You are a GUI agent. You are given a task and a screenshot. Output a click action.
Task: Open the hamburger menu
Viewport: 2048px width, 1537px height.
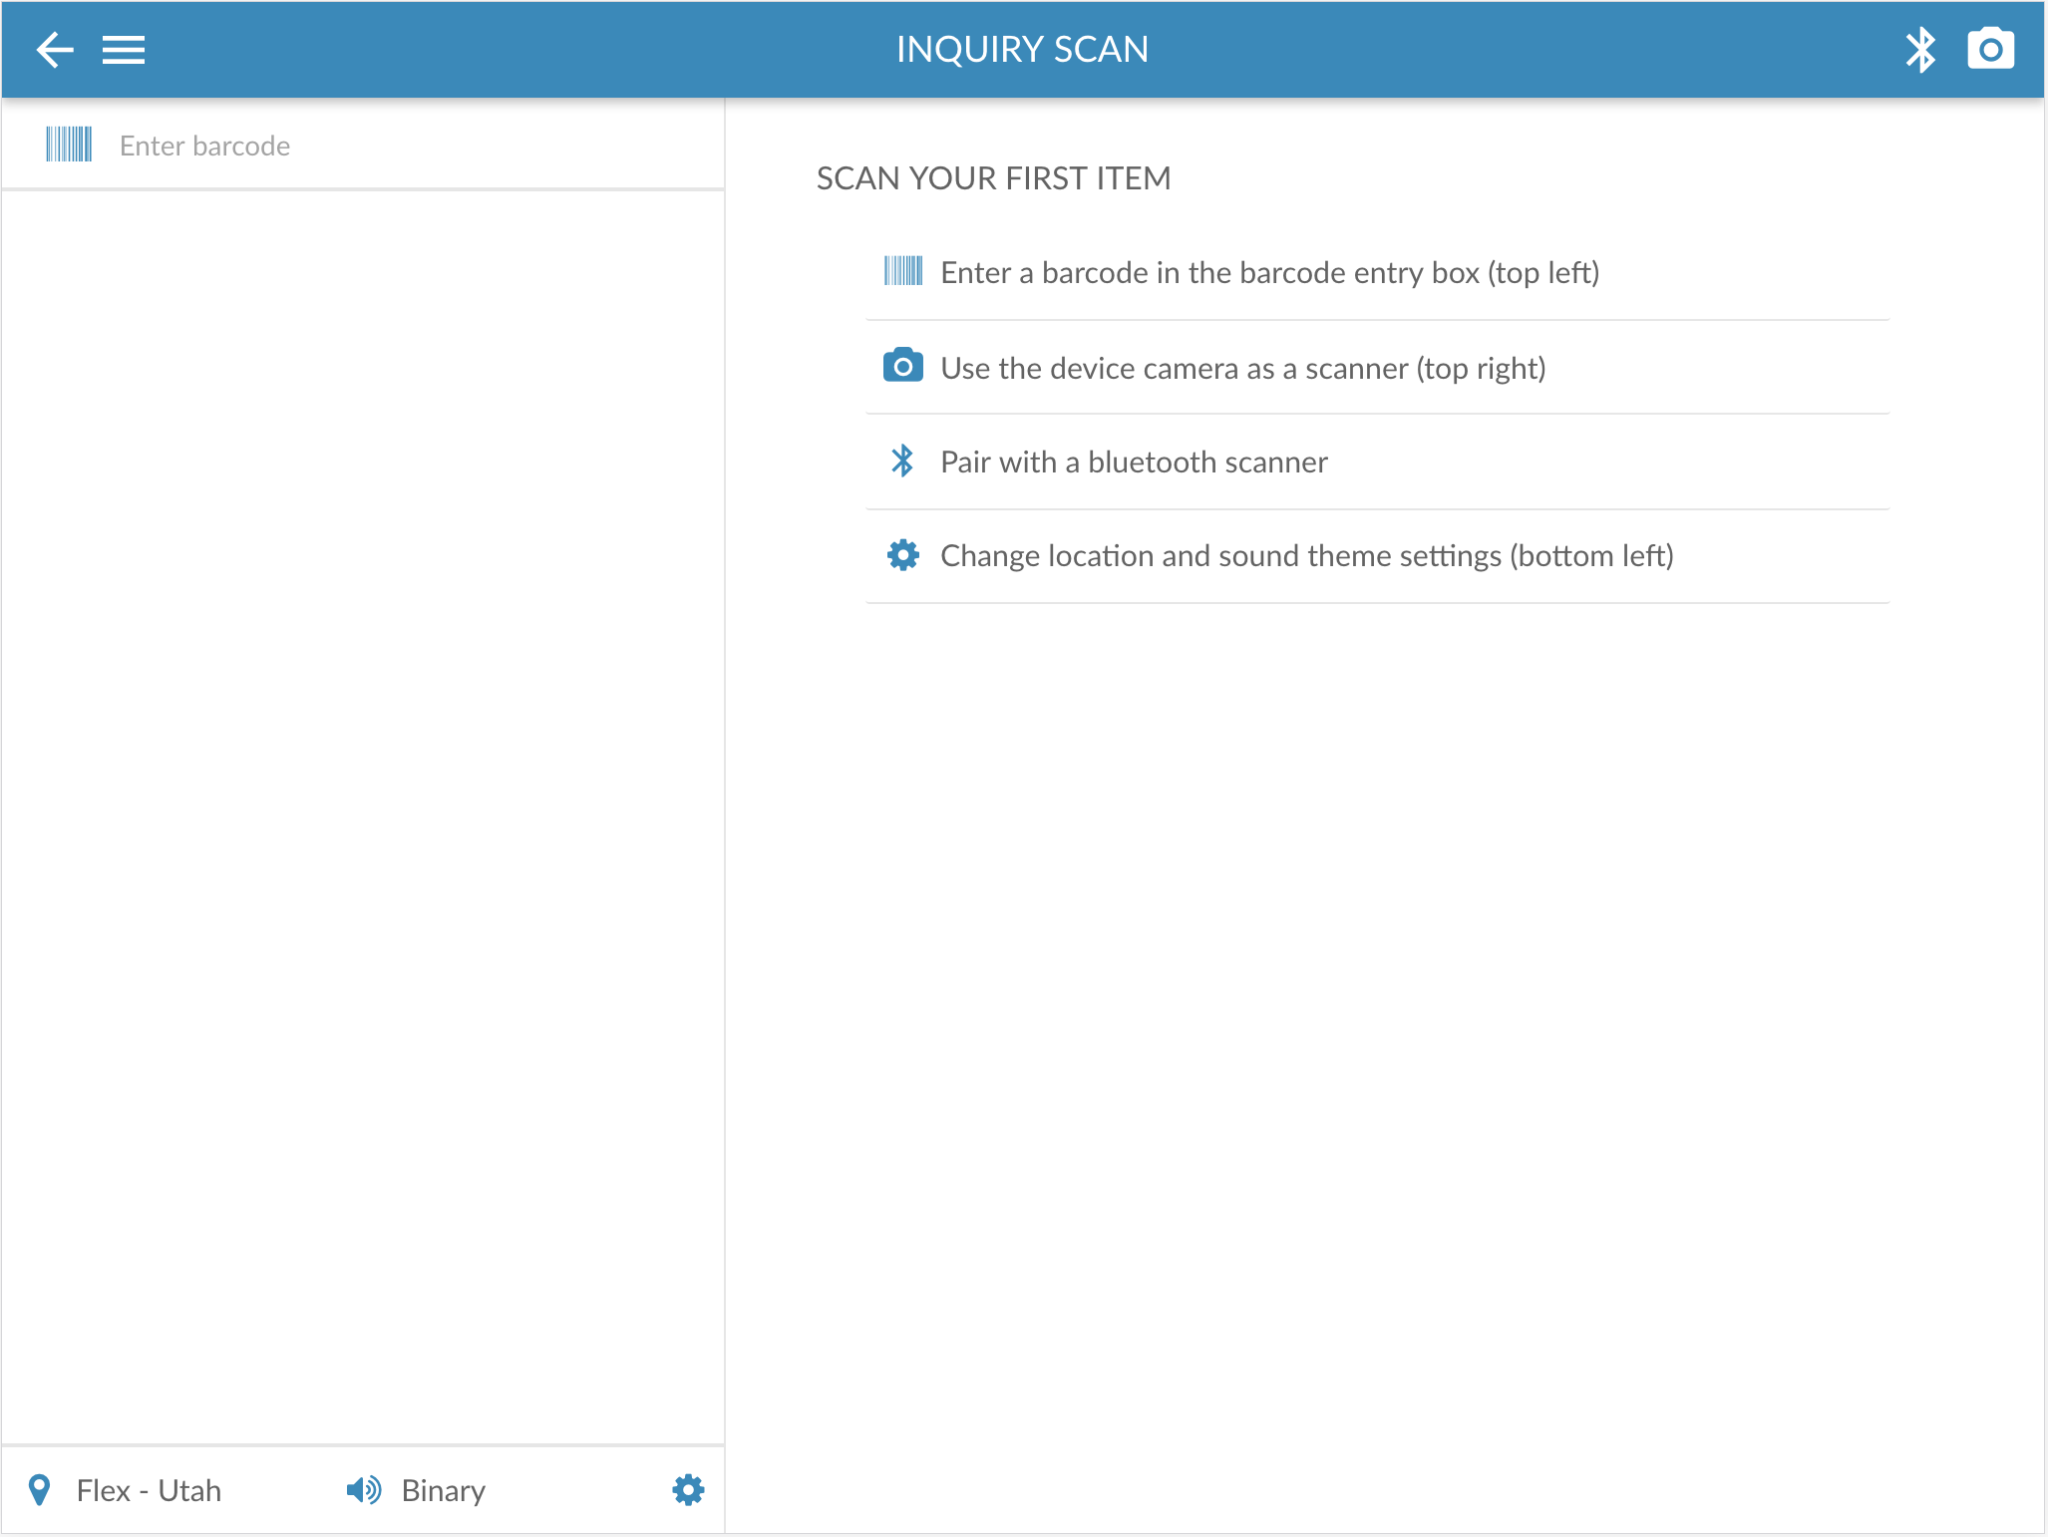(x=123, y=49)
